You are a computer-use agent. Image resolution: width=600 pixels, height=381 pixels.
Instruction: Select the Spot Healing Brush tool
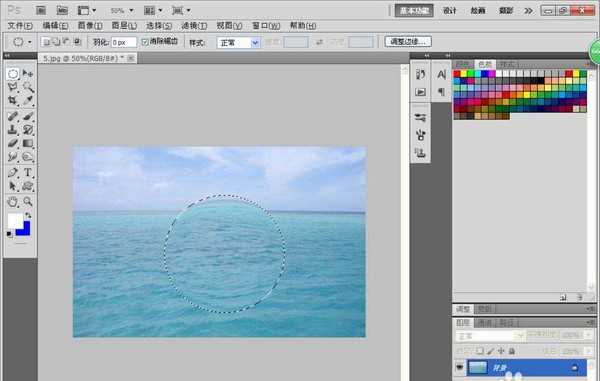[x=13, y=116]
